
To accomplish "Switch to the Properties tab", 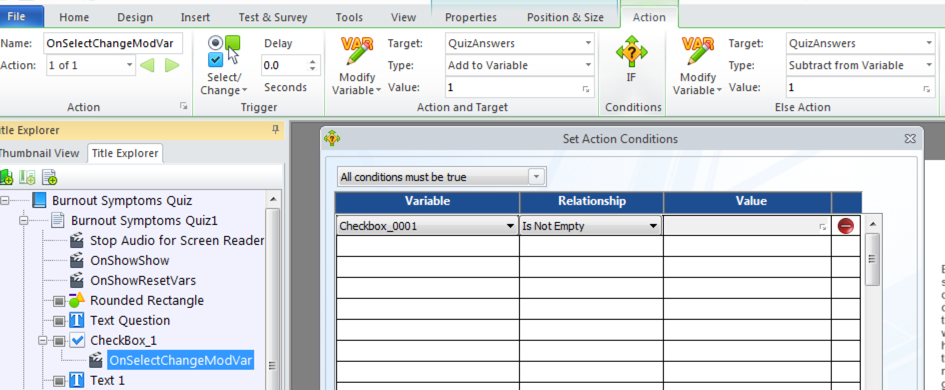I will tap(471, 17).
